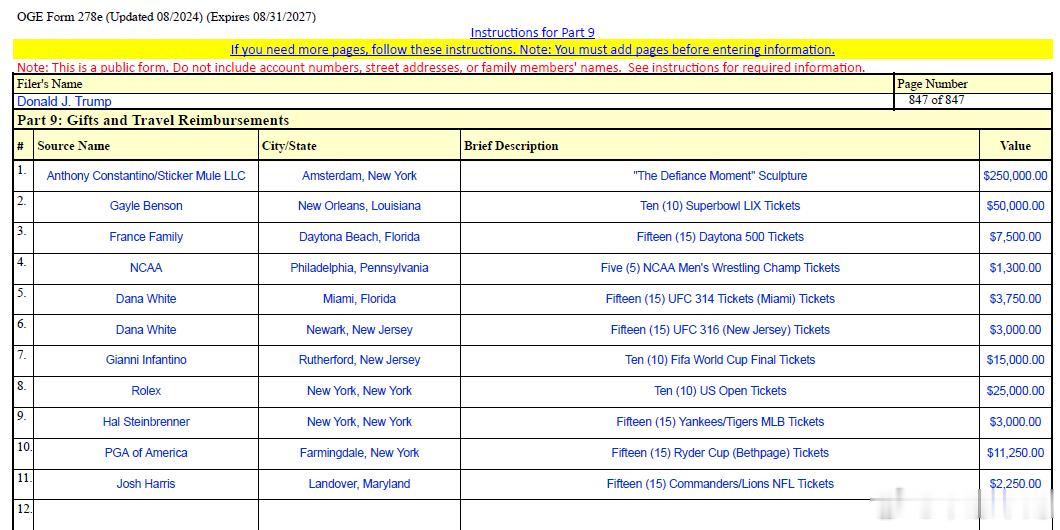Select the Gianni Infantino source name cell
This screenshot has width=1060, height=530.
[x=146, y=360]
